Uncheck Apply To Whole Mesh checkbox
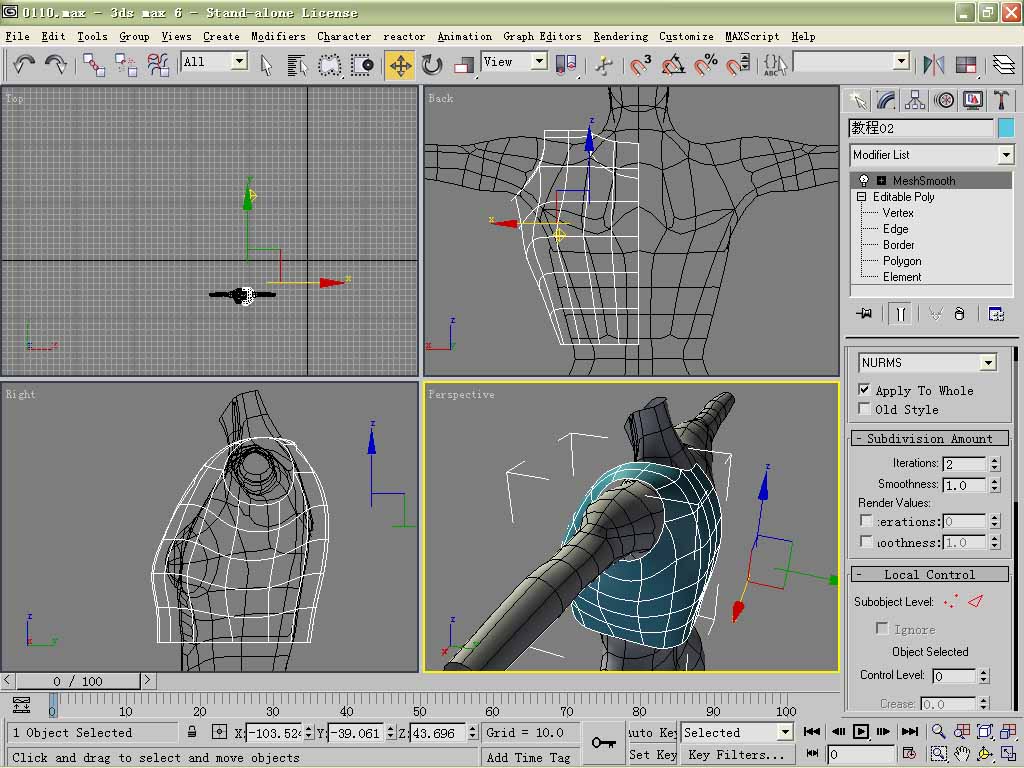Viewport: 1024px width, 768px height. [x=864, y=390]
